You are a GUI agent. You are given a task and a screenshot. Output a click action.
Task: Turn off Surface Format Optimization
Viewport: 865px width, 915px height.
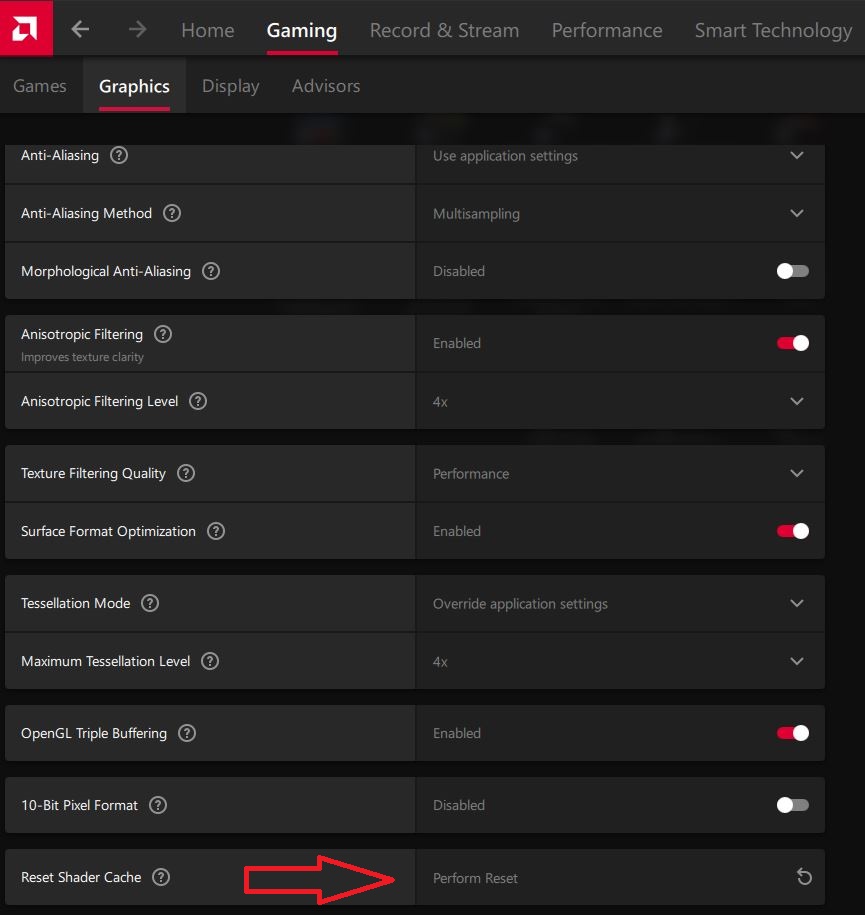click(793, 531)
